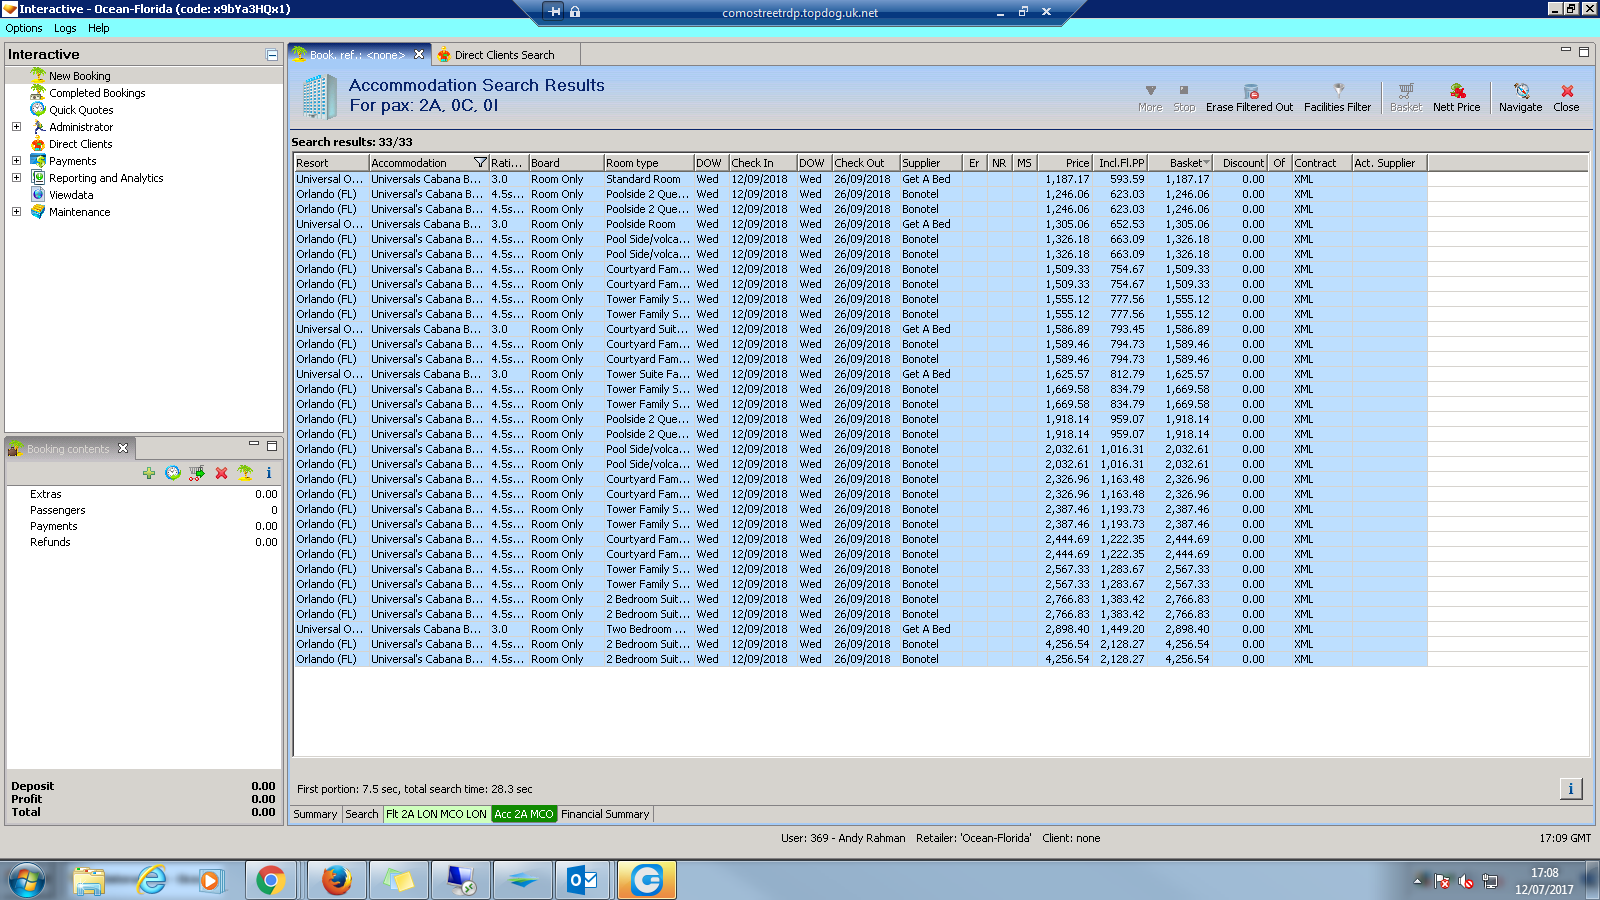Image resolution: width=1600 pixels, height=900 pixels.
Task: Open the Facilities Filter
Action: [1337, 97]
